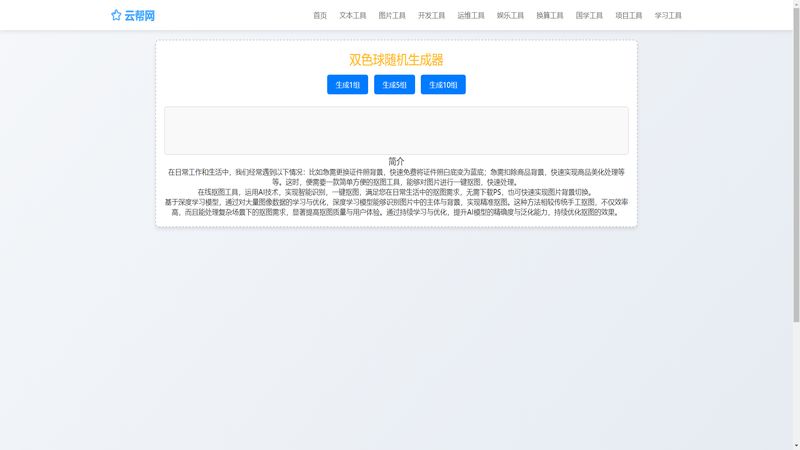Generate five sets with 生成5组

394,85
